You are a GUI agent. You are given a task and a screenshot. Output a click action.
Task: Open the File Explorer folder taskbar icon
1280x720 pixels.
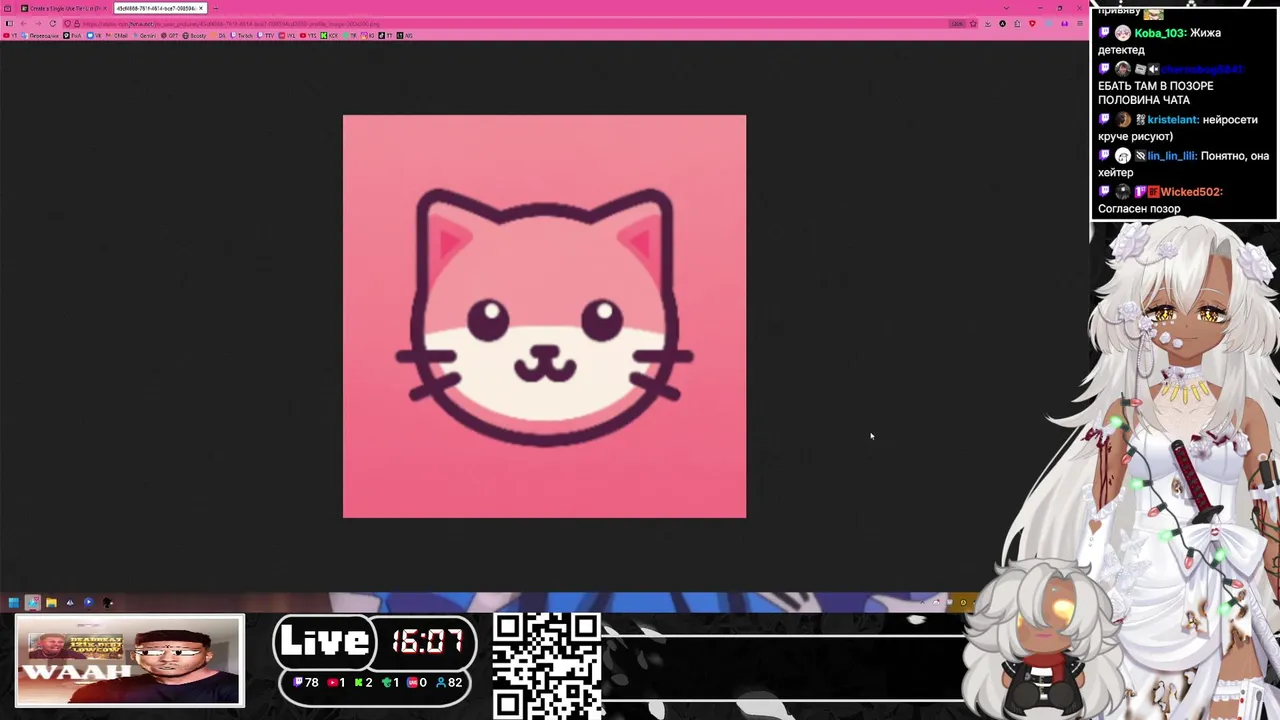tap(51, 602)
